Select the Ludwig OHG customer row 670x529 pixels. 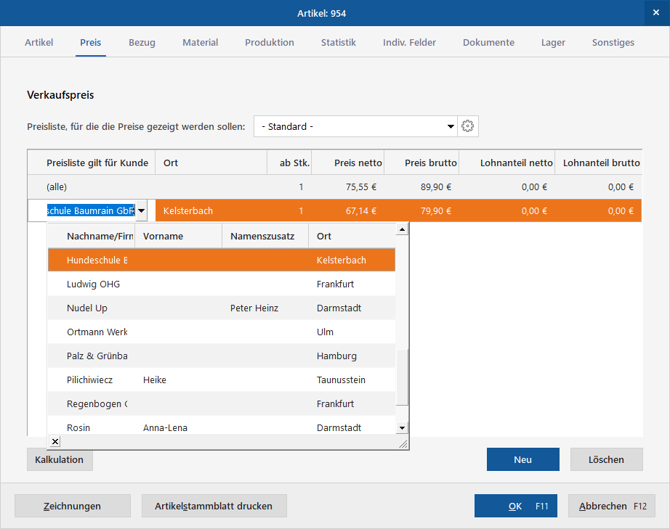[x=221, y=284]
